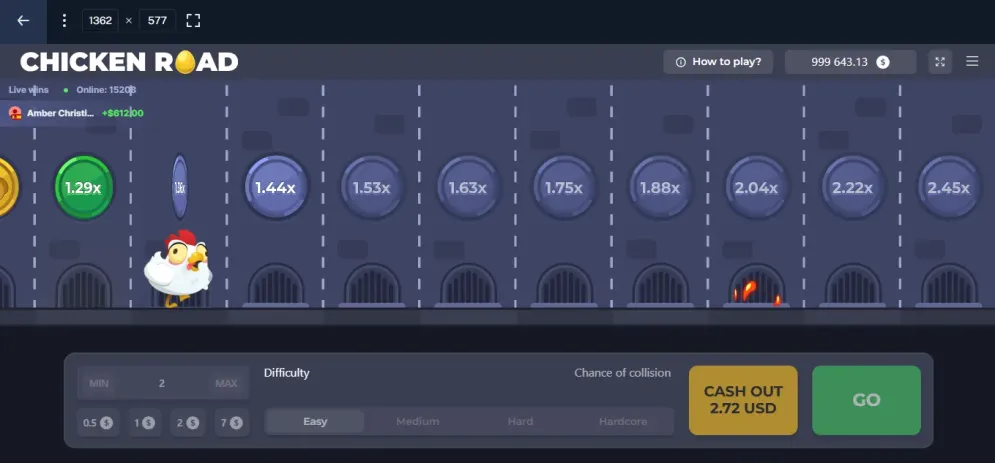Open balance showing 999 643.13
995x463 pixels.
click(x=850, y=62)
